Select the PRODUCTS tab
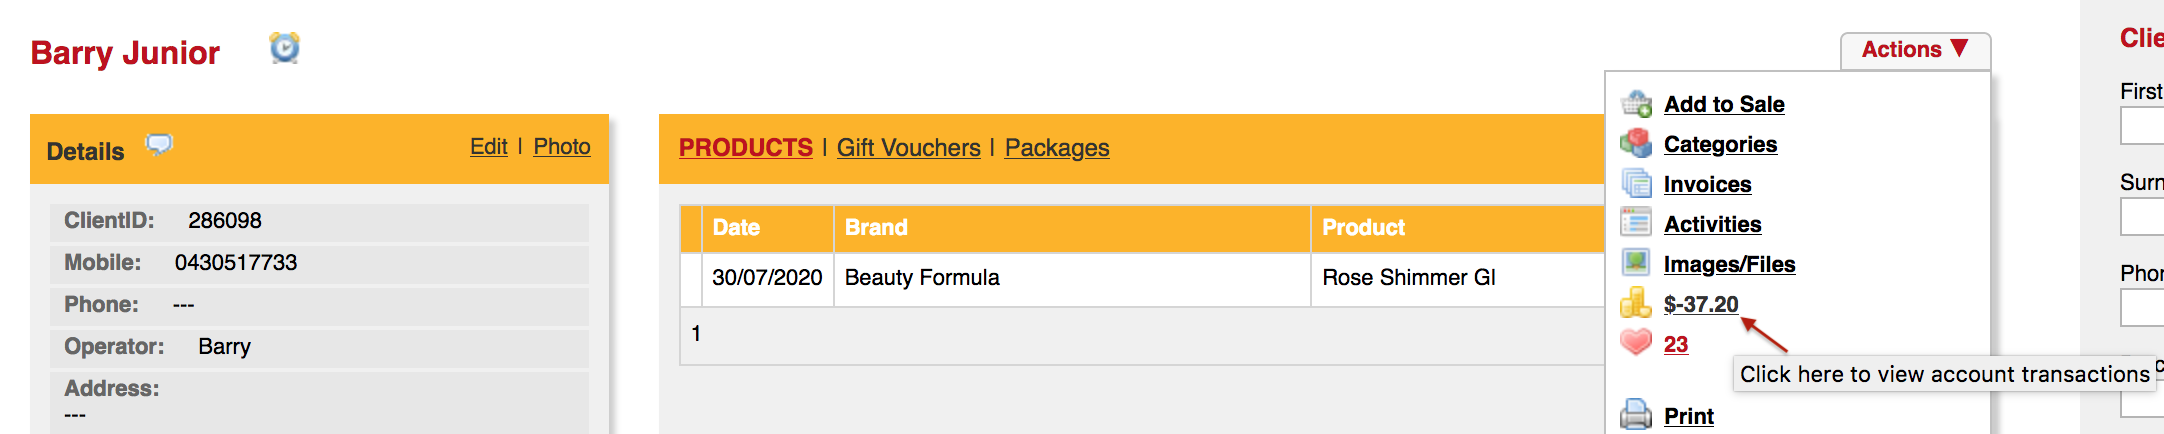 [745, 148]
